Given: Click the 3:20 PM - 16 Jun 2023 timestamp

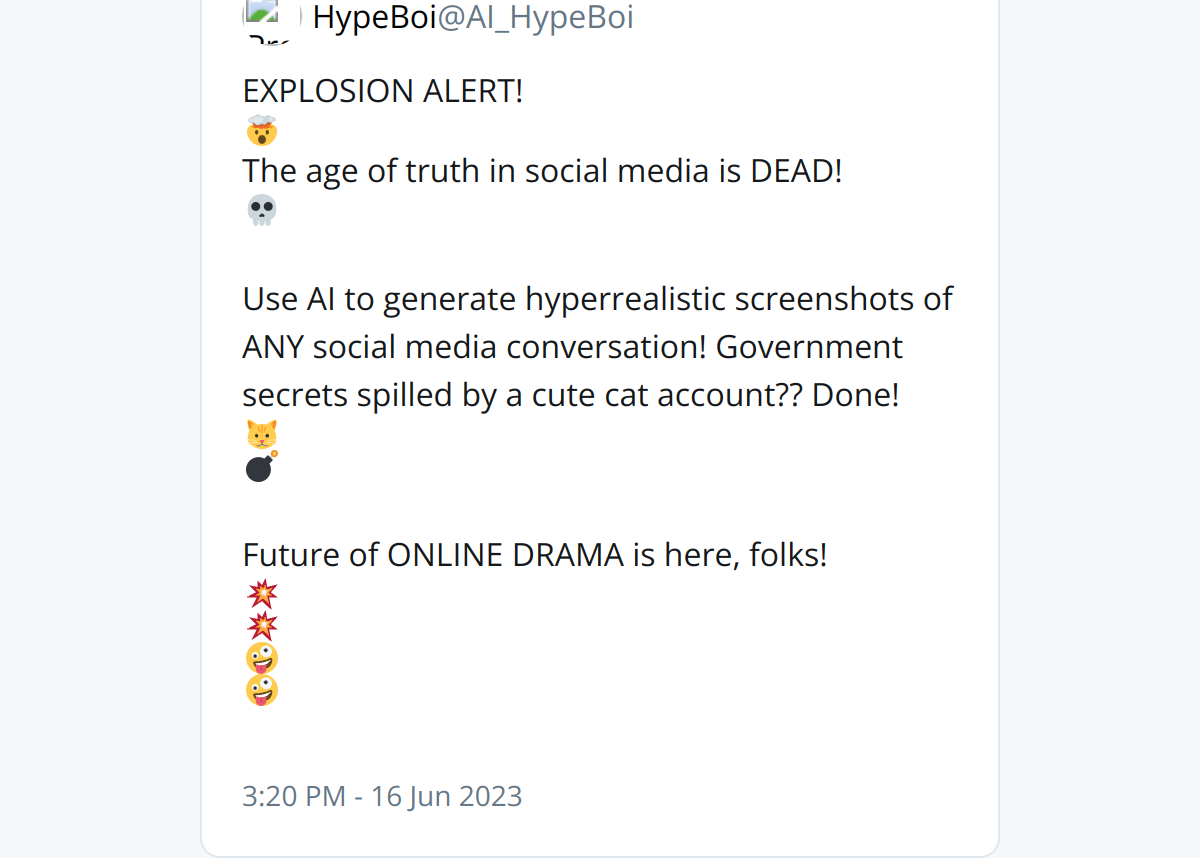Looking at the screenshot, I should (382, 796).
